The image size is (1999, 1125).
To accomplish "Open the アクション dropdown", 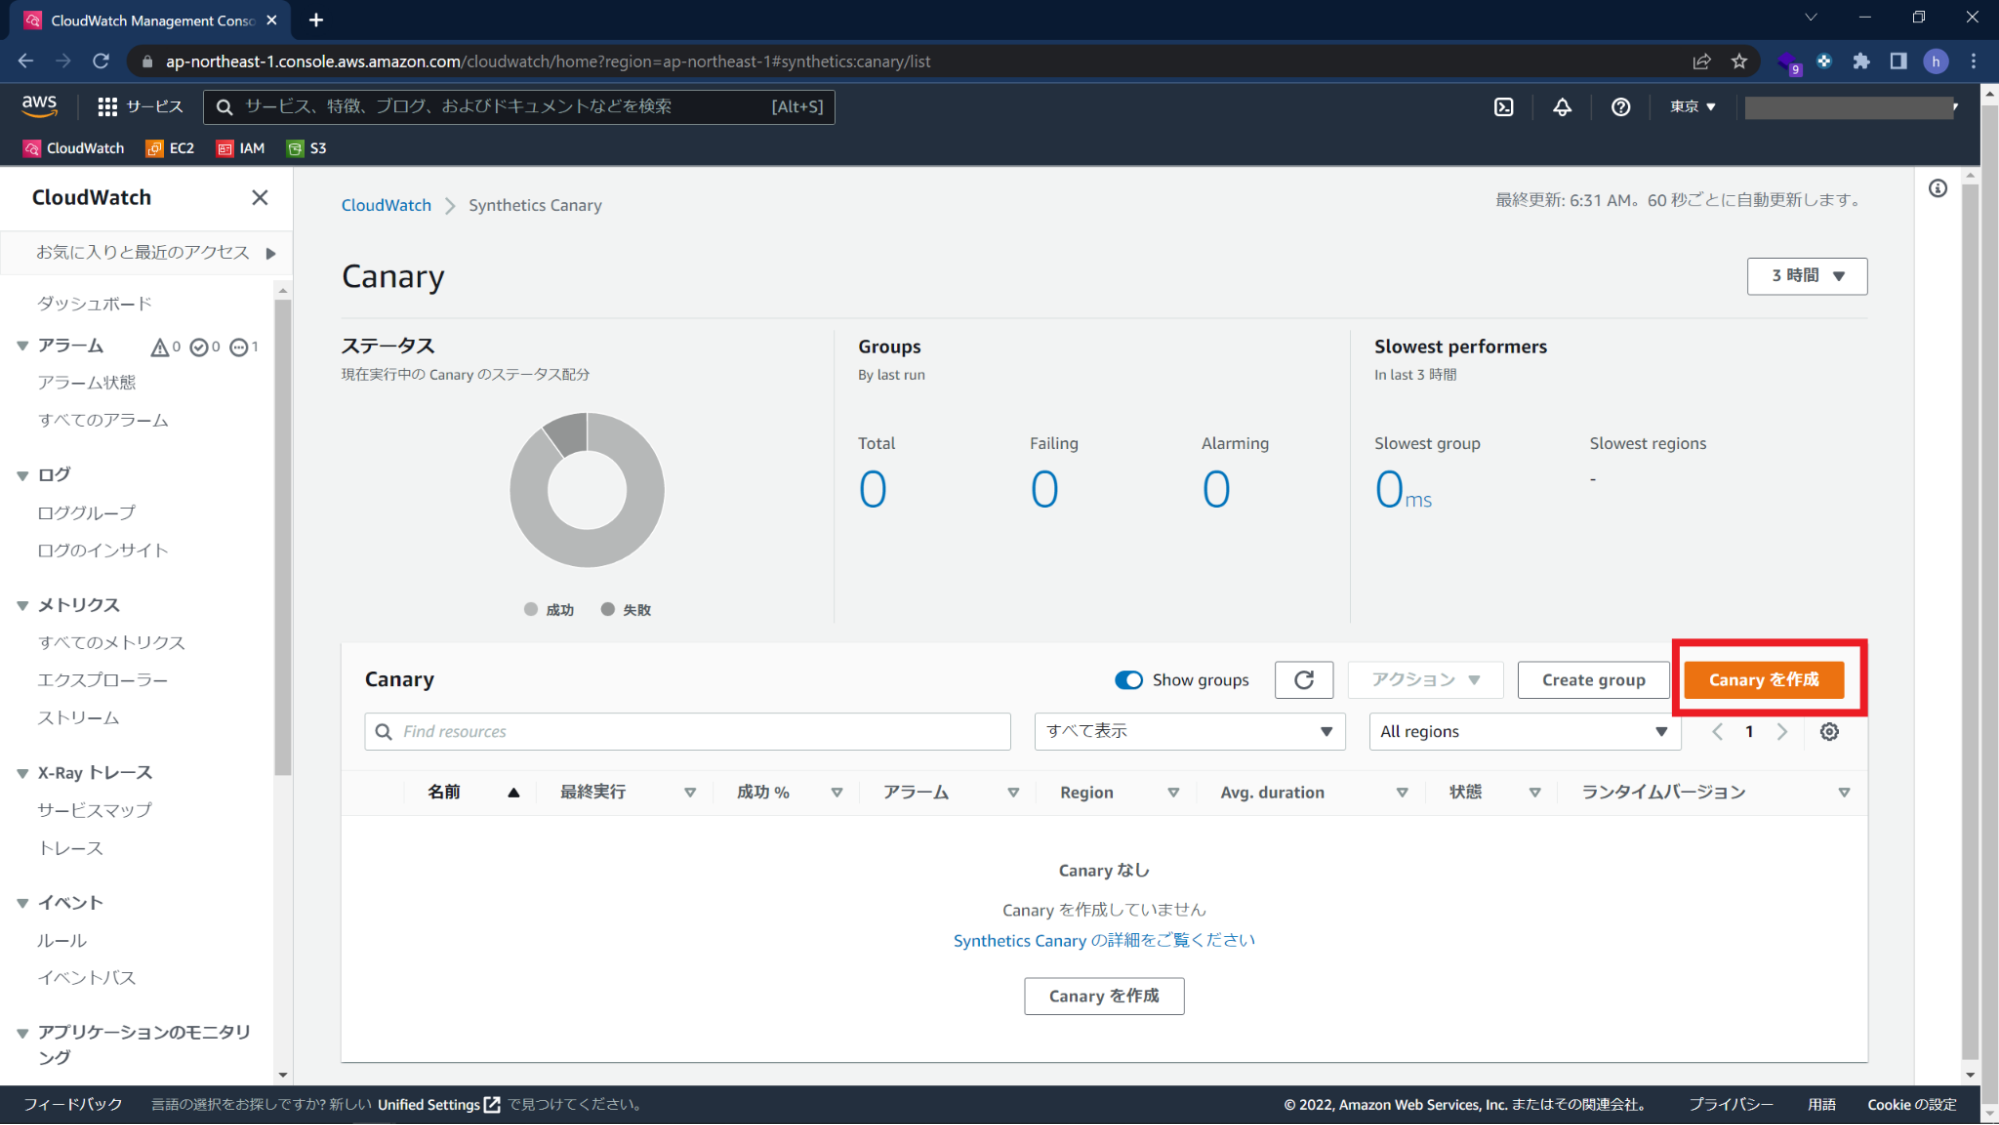I will (1426, 680).
